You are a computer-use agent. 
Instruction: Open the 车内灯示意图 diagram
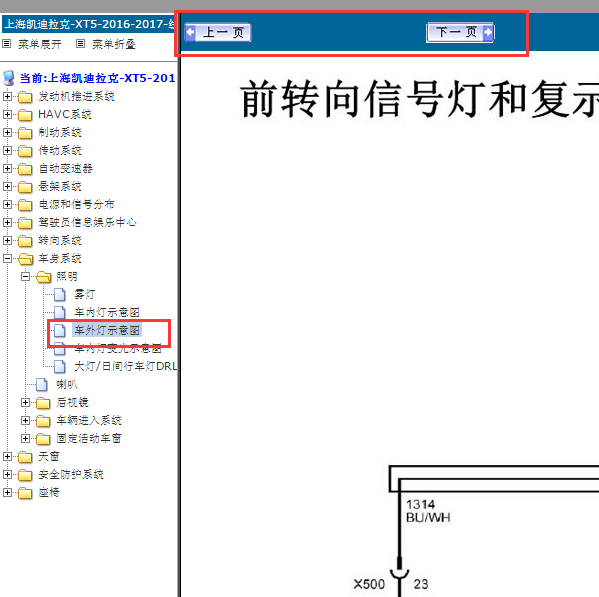[x=107, y=312]
